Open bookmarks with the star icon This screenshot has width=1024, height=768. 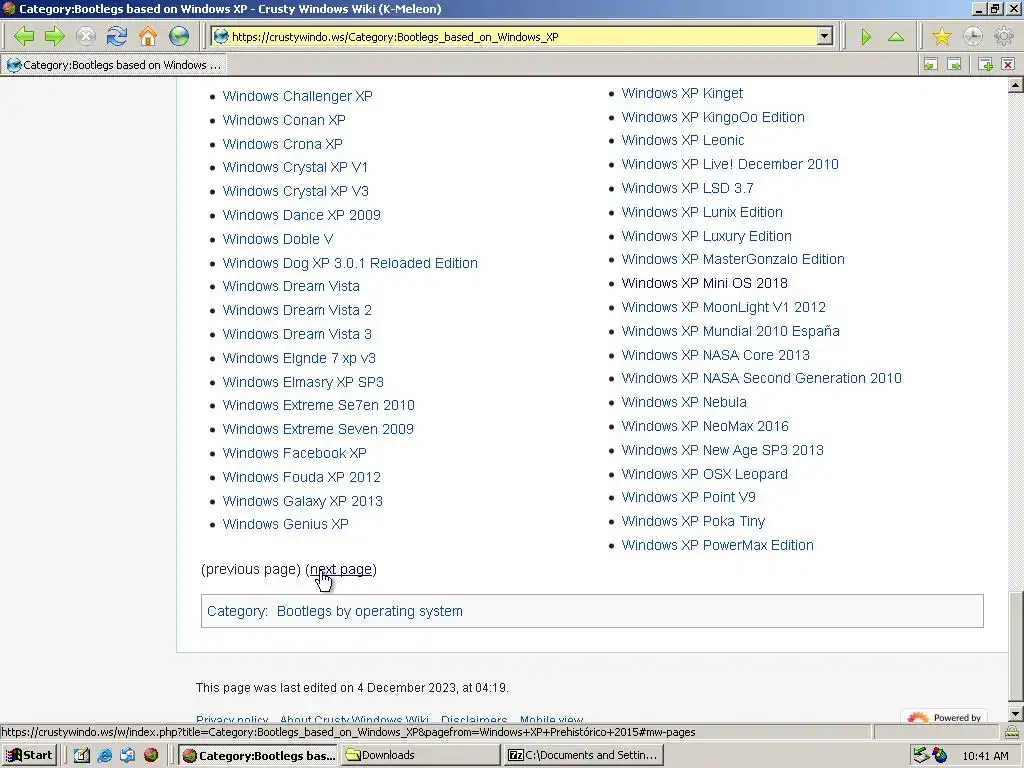[x=941, y=36]
